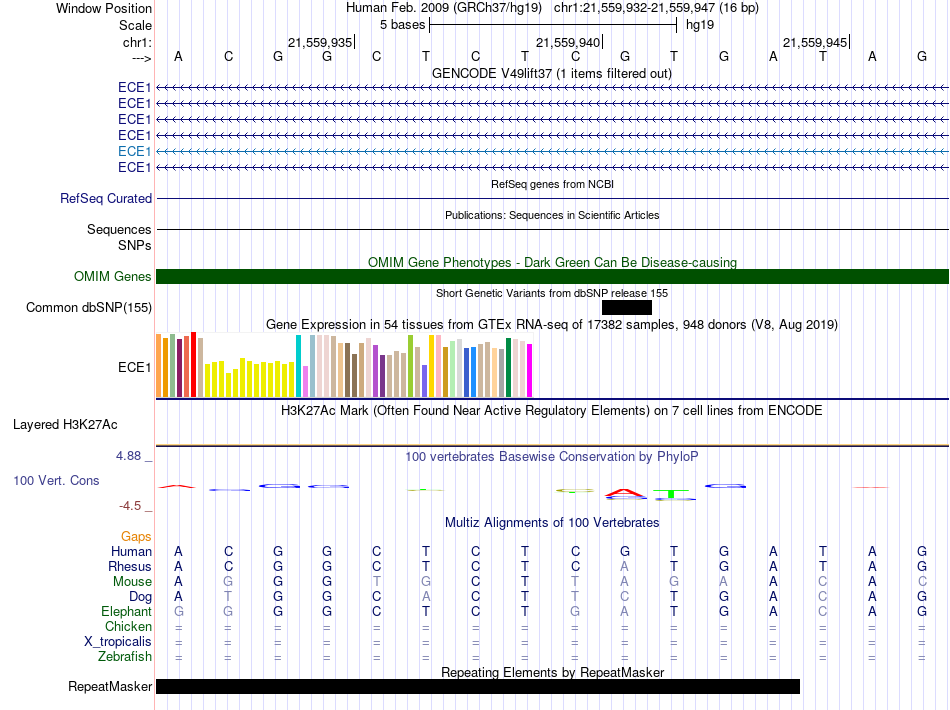Click the red PhyloP conservation peak
The width and height of the screenshot is (950, 710).
click(625, 491)
